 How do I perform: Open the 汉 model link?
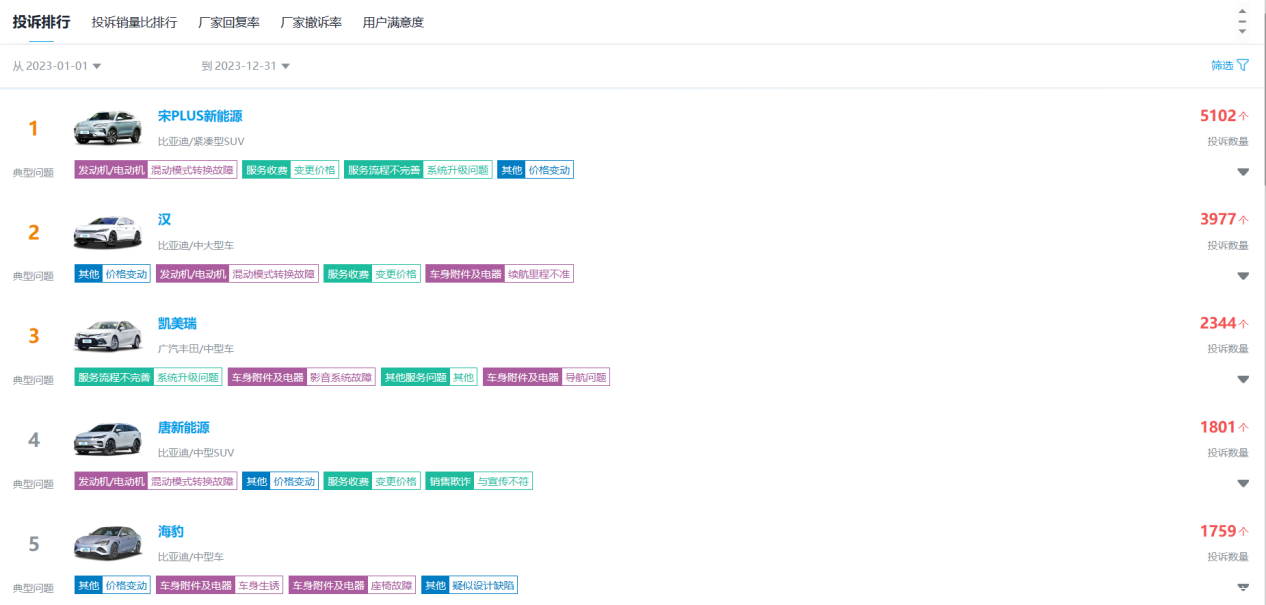[165, 220]
